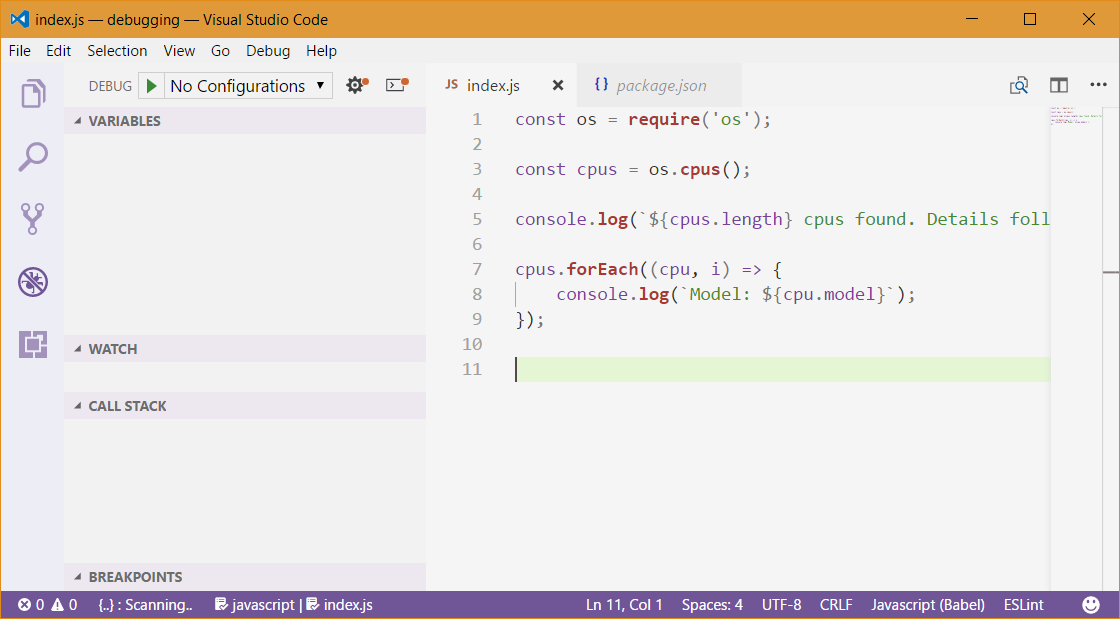Open the Explorer view in the activity bar
This screenshot has width=1120, height=619.
click(33, 94)
